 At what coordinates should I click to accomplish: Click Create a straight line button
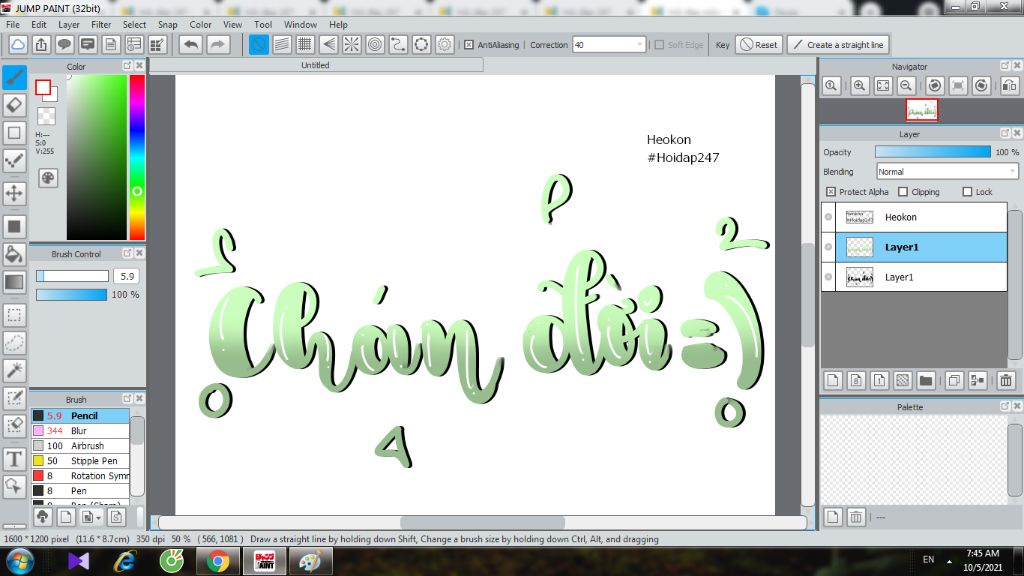coord(839,44)
